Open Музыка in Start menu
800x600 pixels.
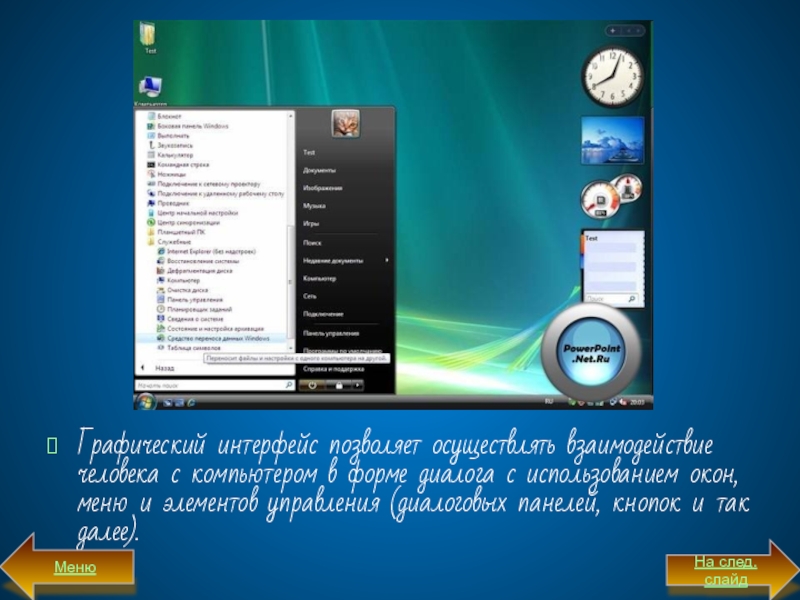click(x=314, y=206)
